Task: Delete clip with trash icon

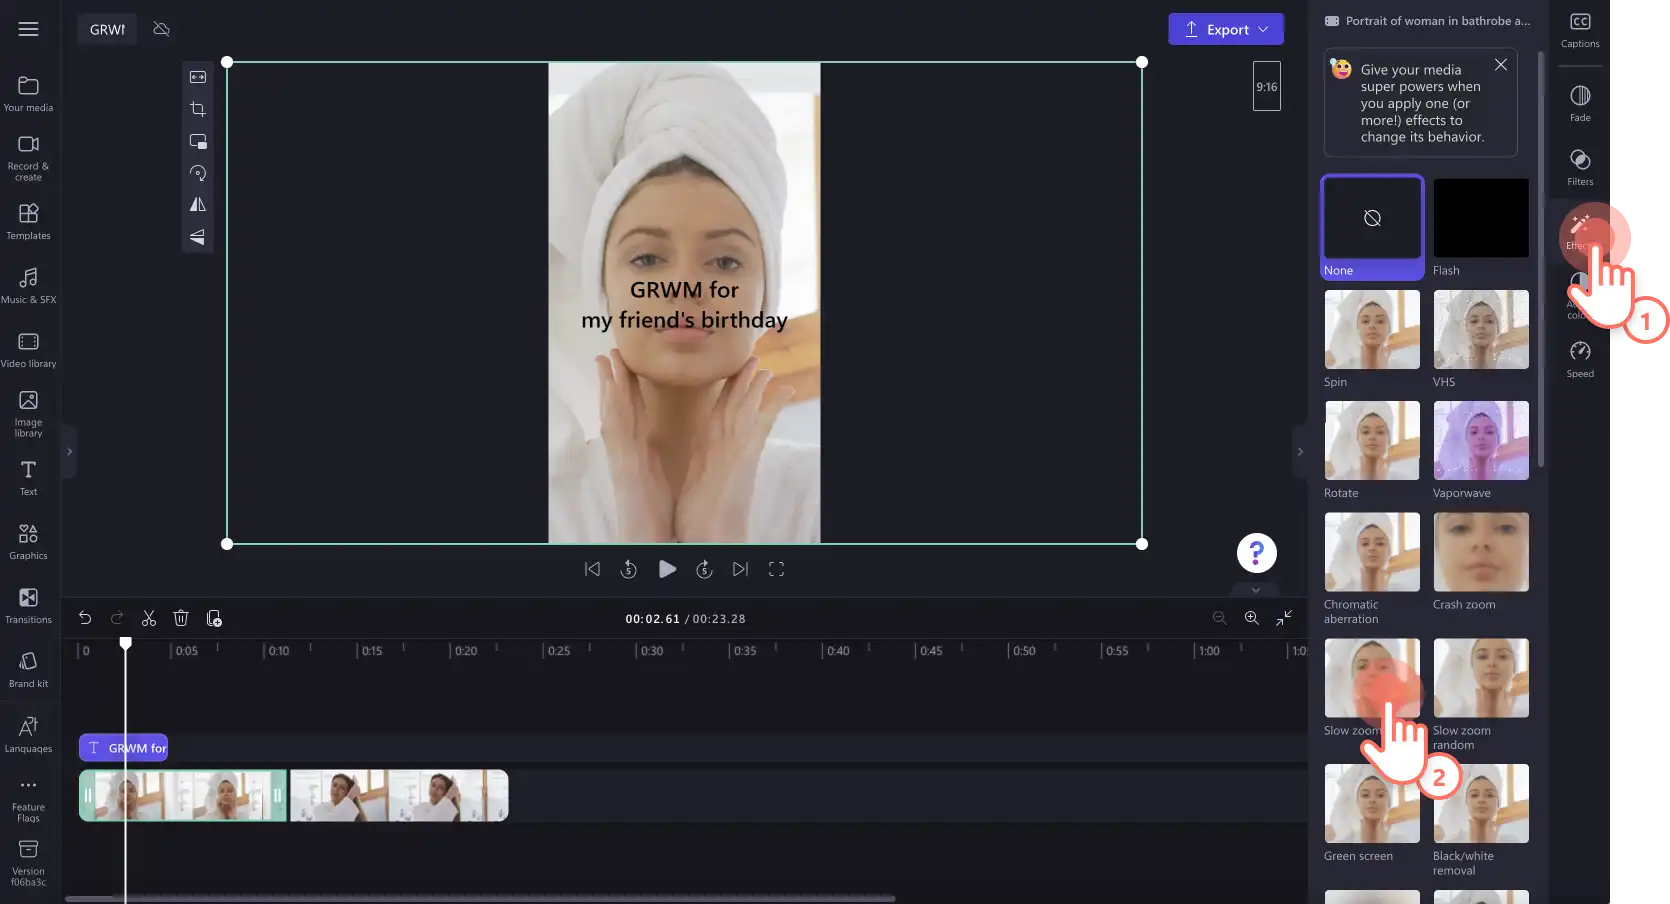Action: click(181, 618)
